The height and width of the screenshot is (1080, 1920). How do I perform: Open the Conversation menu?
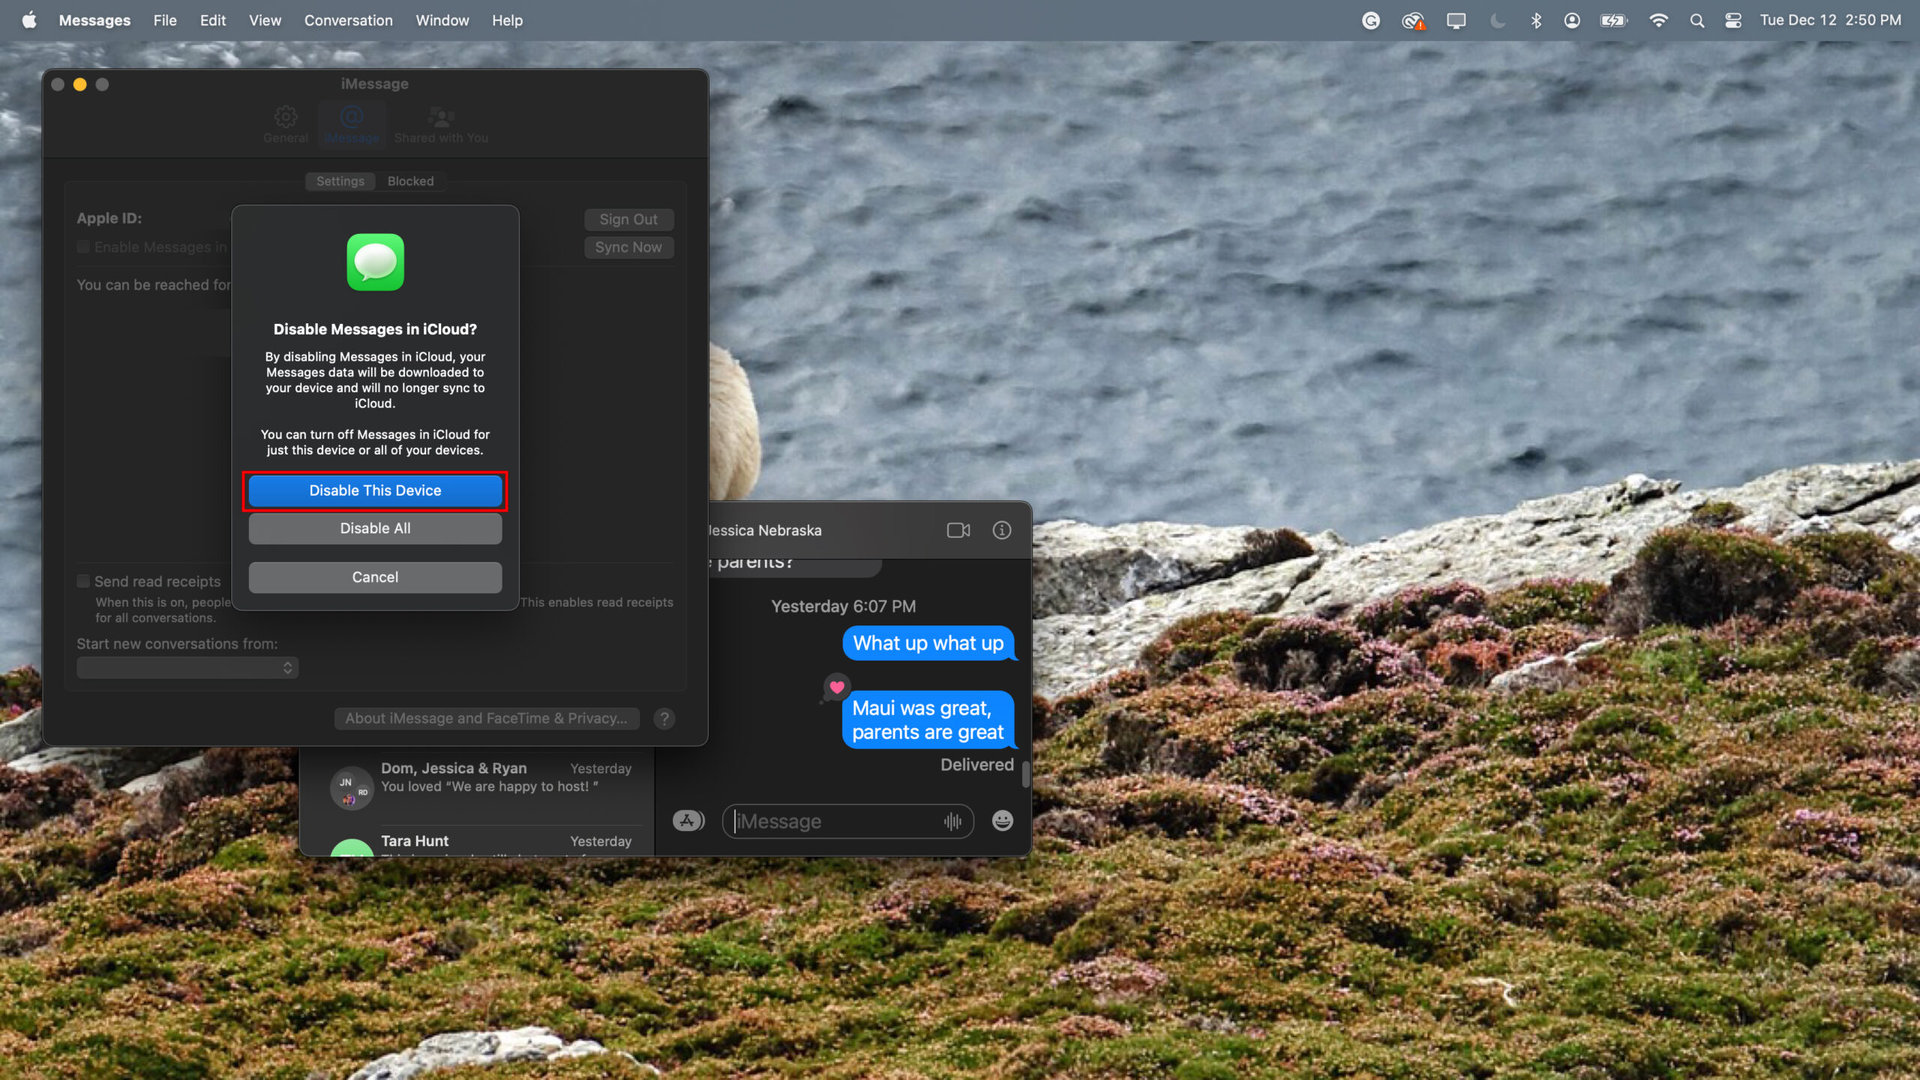point(348,20)
